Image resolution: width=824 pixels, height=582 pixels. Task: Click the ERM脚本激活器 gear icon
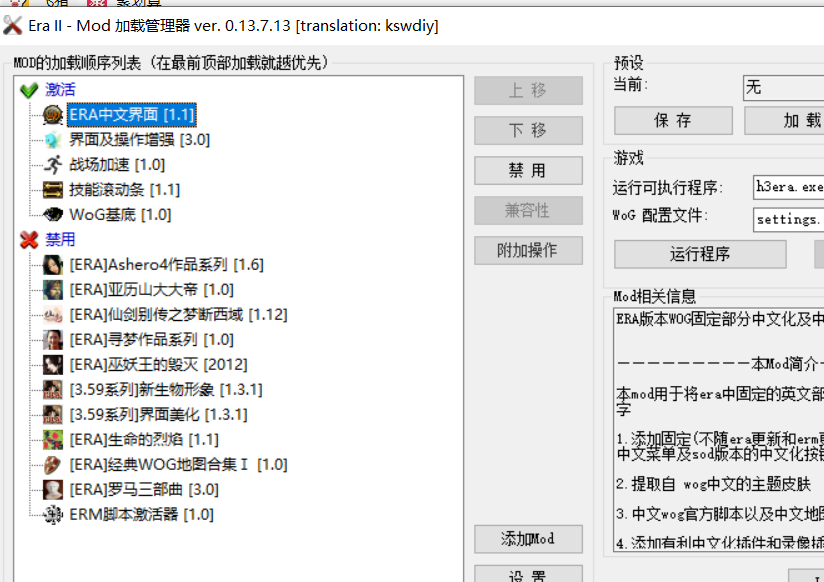coord(53,515)
